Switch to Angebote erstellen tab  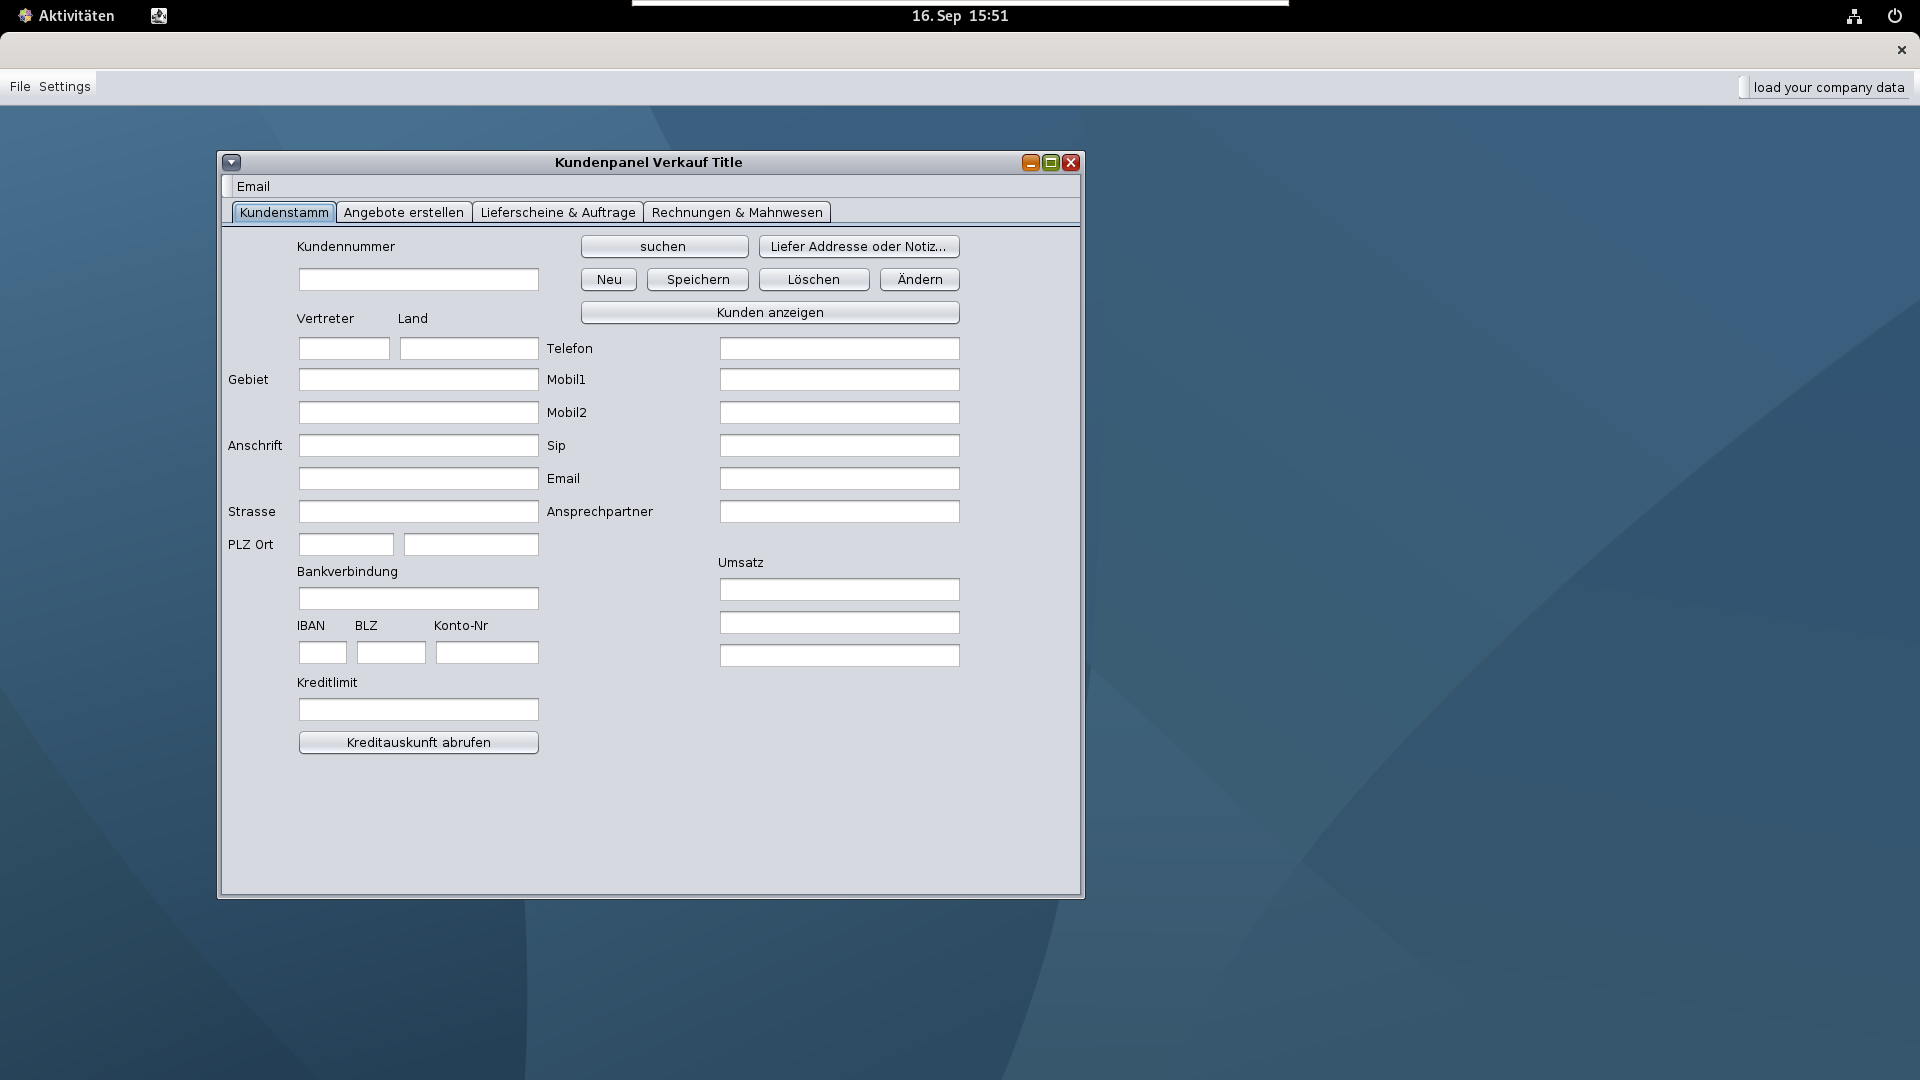(404, 212)
